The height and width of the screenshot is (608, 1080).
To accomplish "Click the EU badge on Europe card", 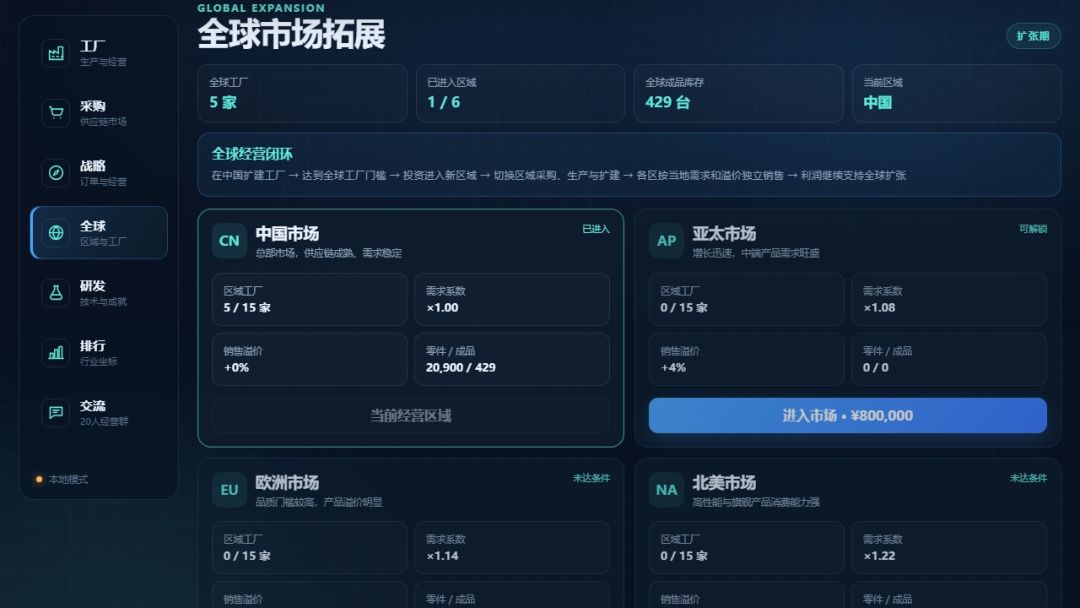I will (x=229, y=490).
